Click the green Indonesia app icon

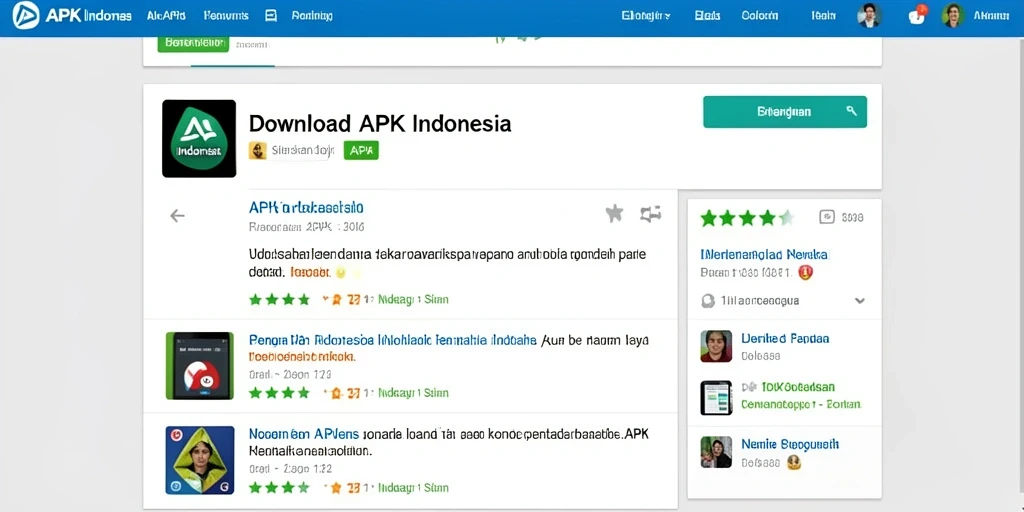199,138
